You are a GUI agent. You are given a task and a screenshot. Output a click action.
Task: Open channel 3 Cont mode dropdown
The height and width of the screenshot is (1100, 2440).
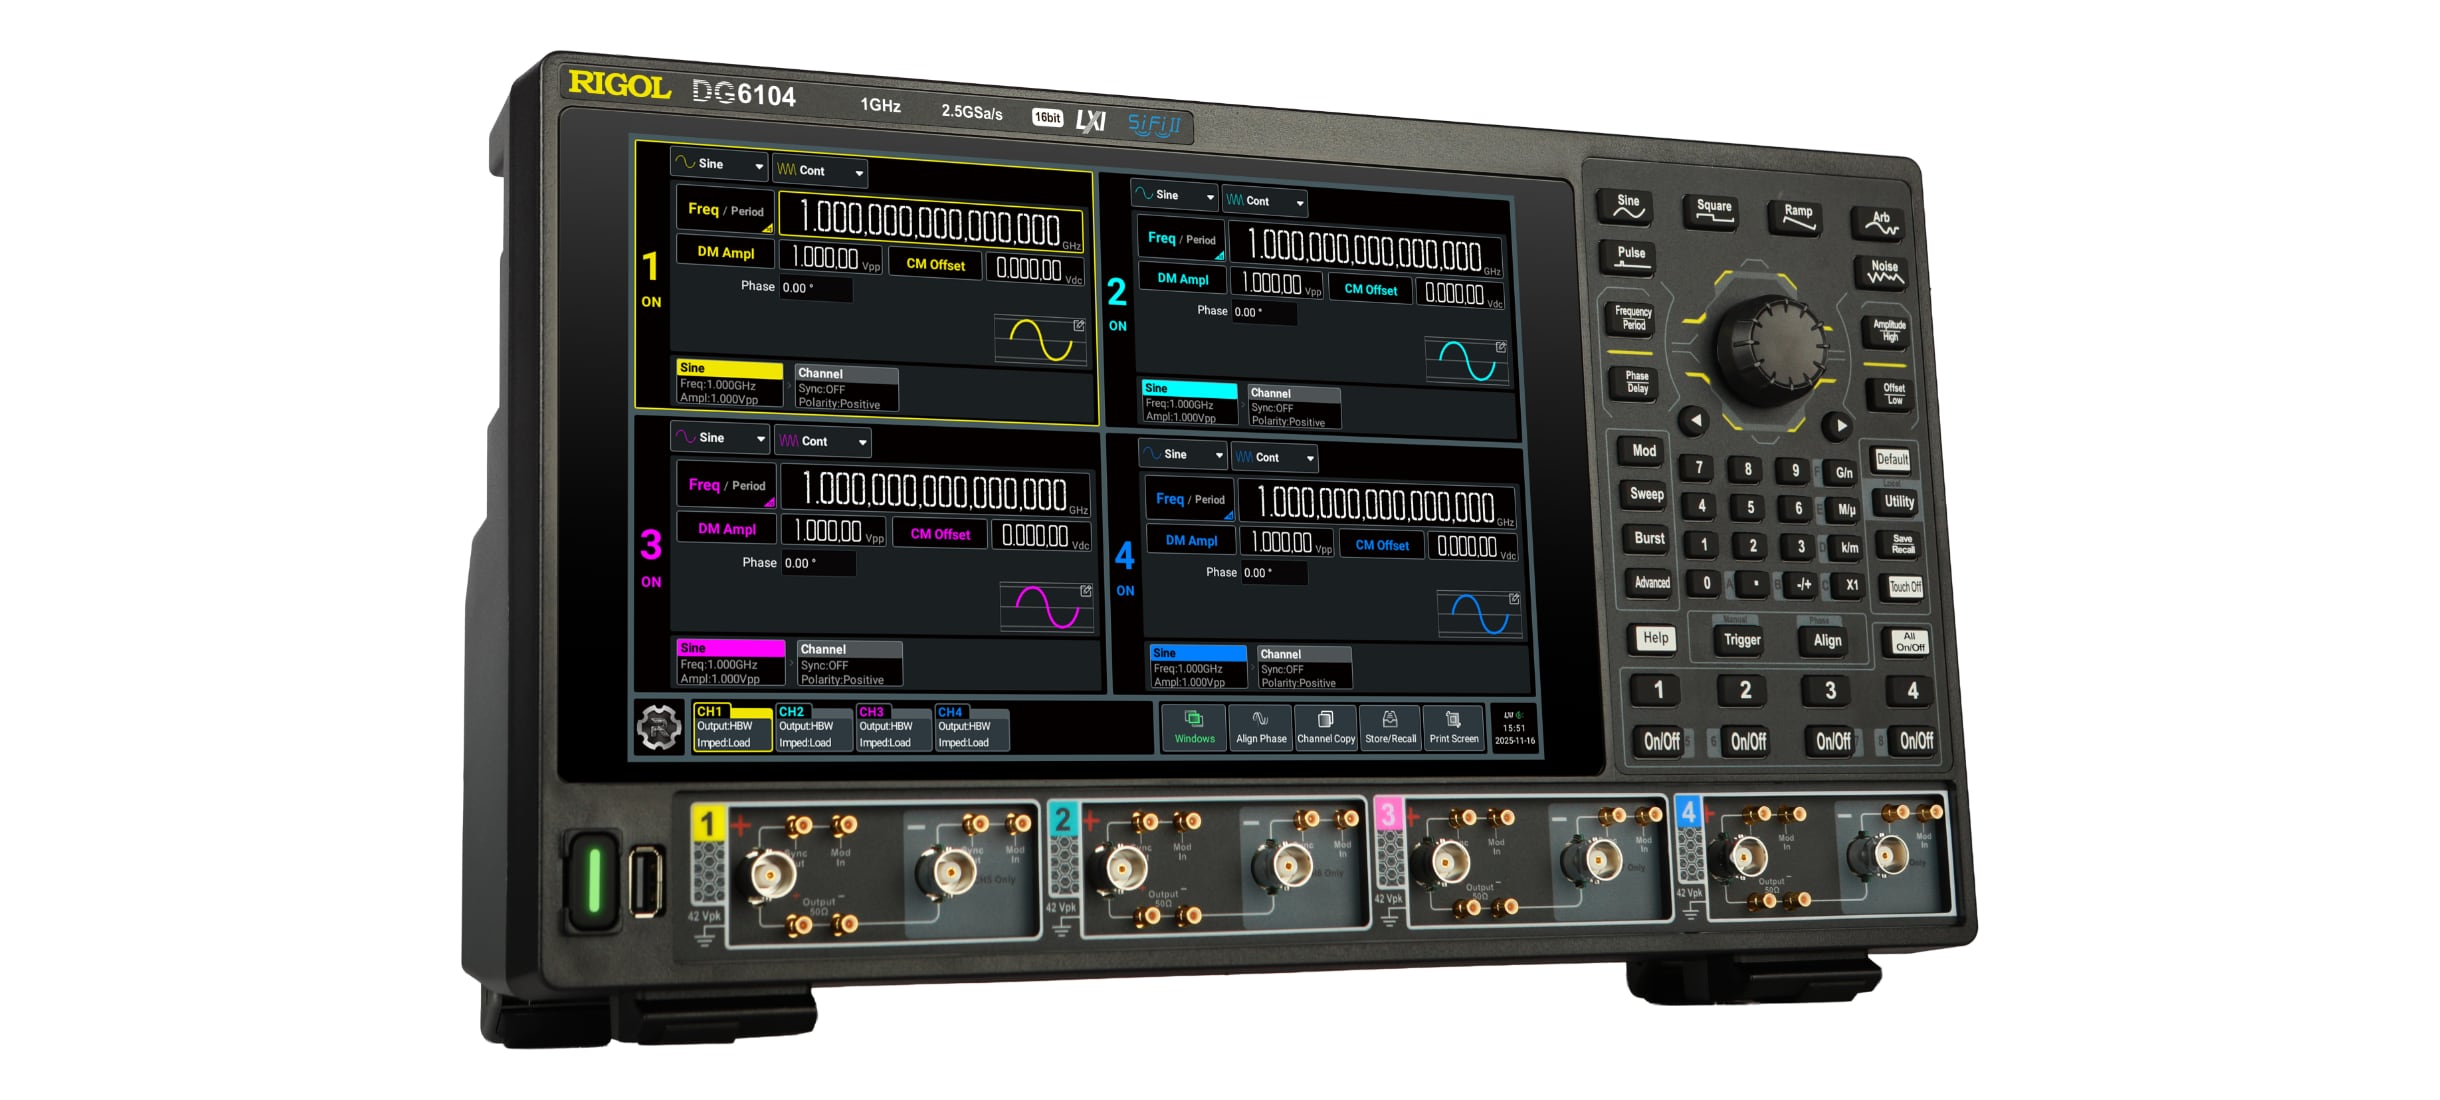click(x=823, y=441)
